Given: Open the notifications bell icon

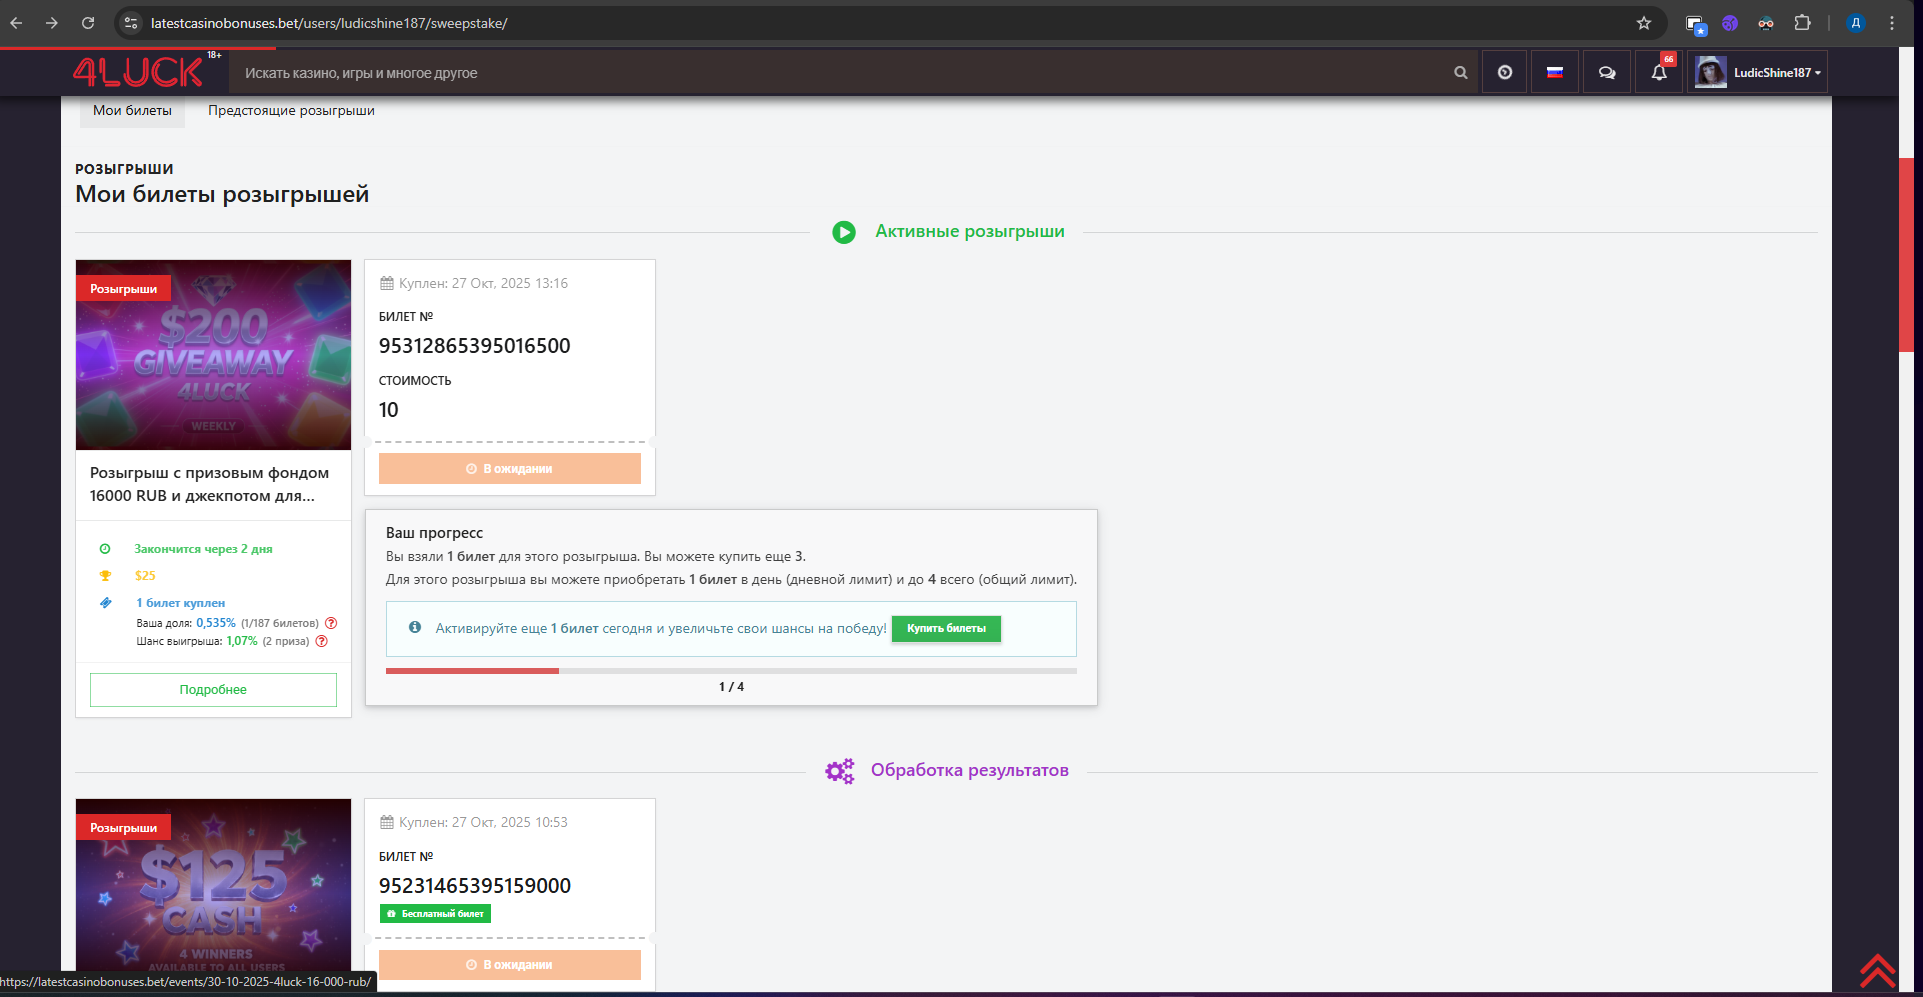Looking at the screenshot, I should click(x=1659, y=73).
